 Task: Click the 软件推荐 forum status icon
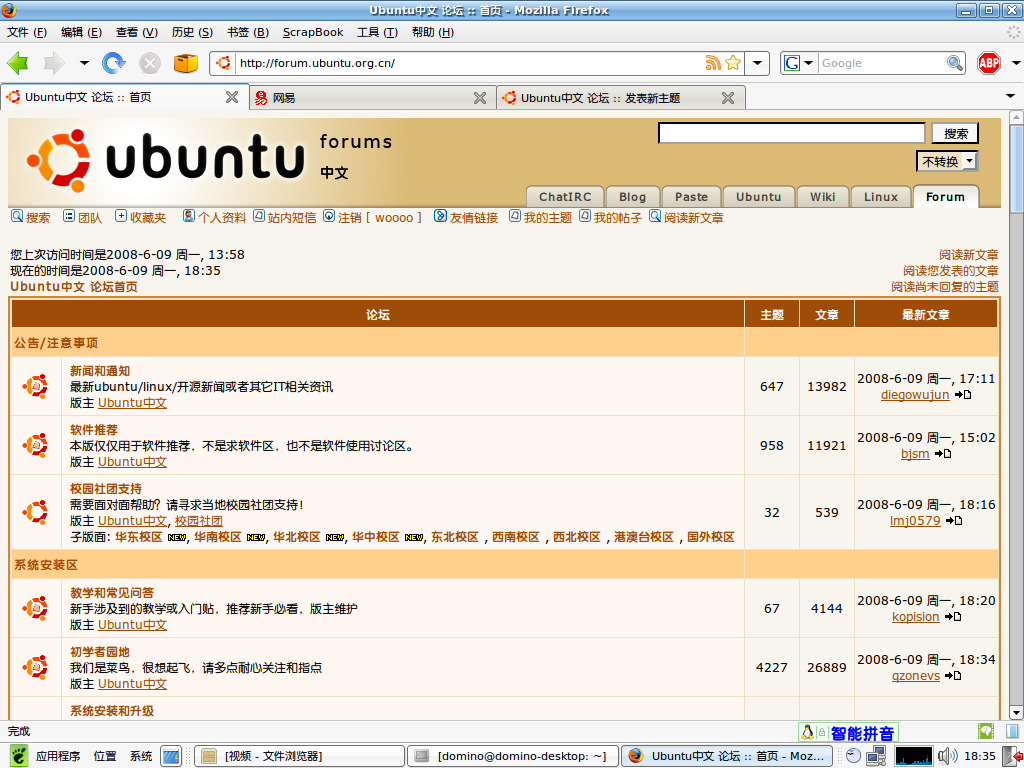pyautogui.click(x=35, y=445)
